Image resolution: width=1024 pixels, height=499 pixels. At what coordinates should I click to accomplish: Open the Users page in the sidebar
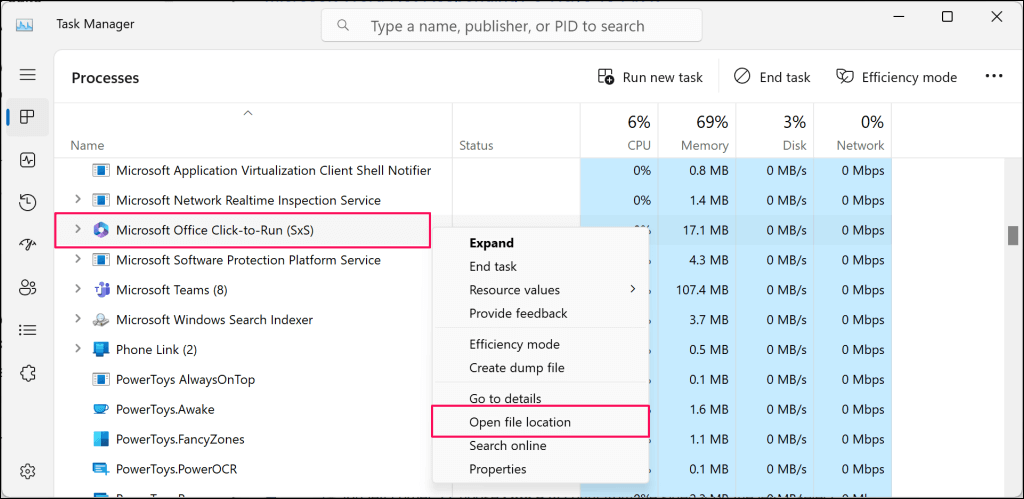click(x=28, y=287)
